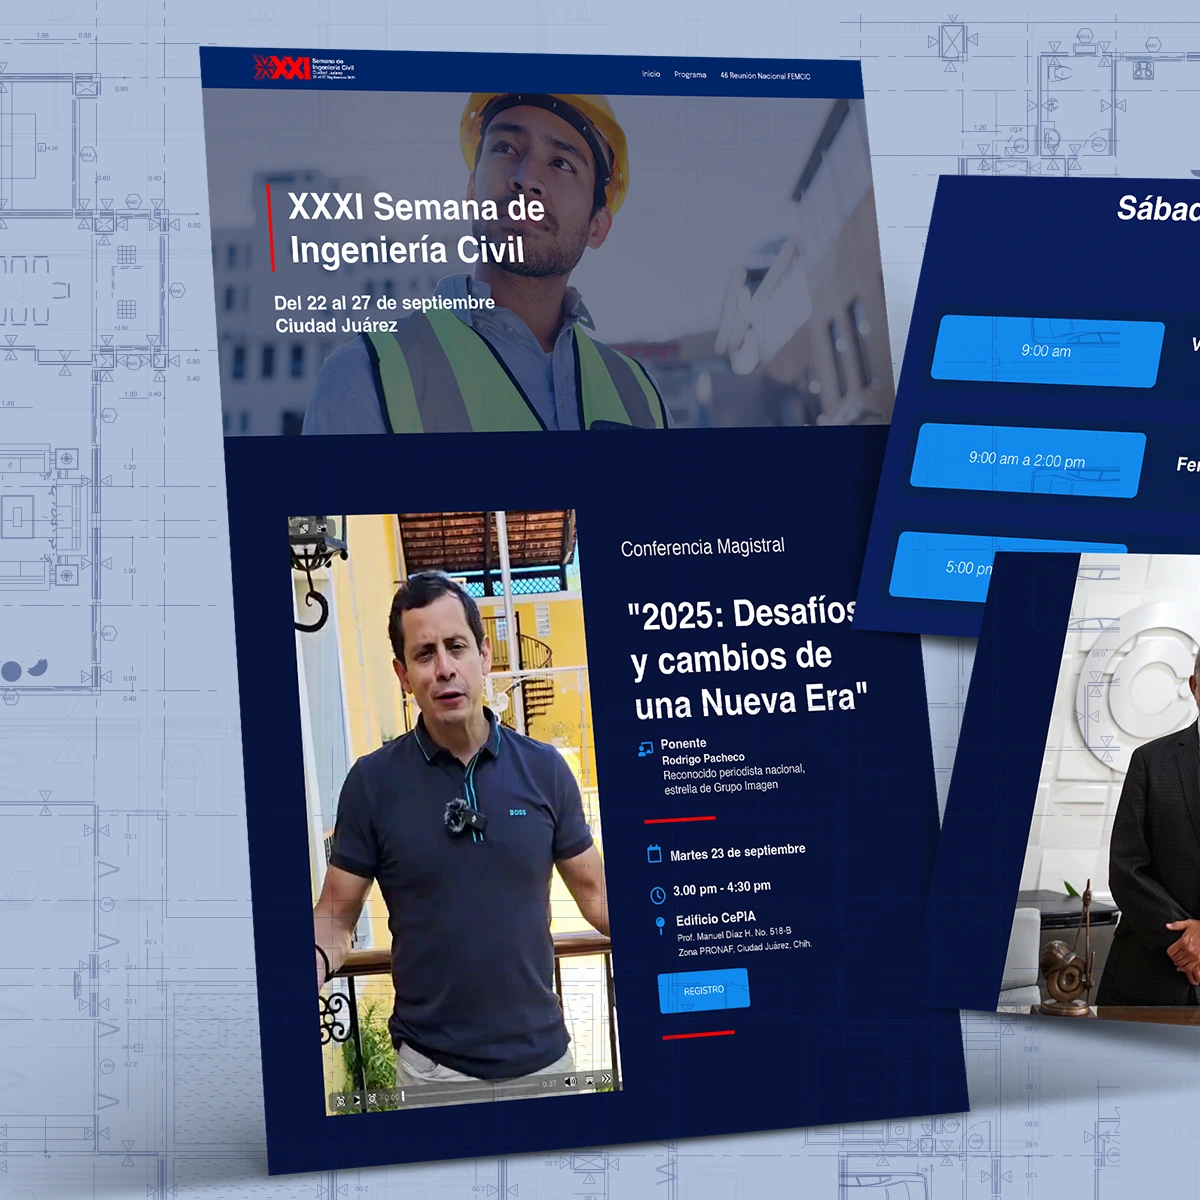The image size is (1200, 1200).
Task: Click the text Ciudad Juárez in the hero
Action: click(336, 325)
